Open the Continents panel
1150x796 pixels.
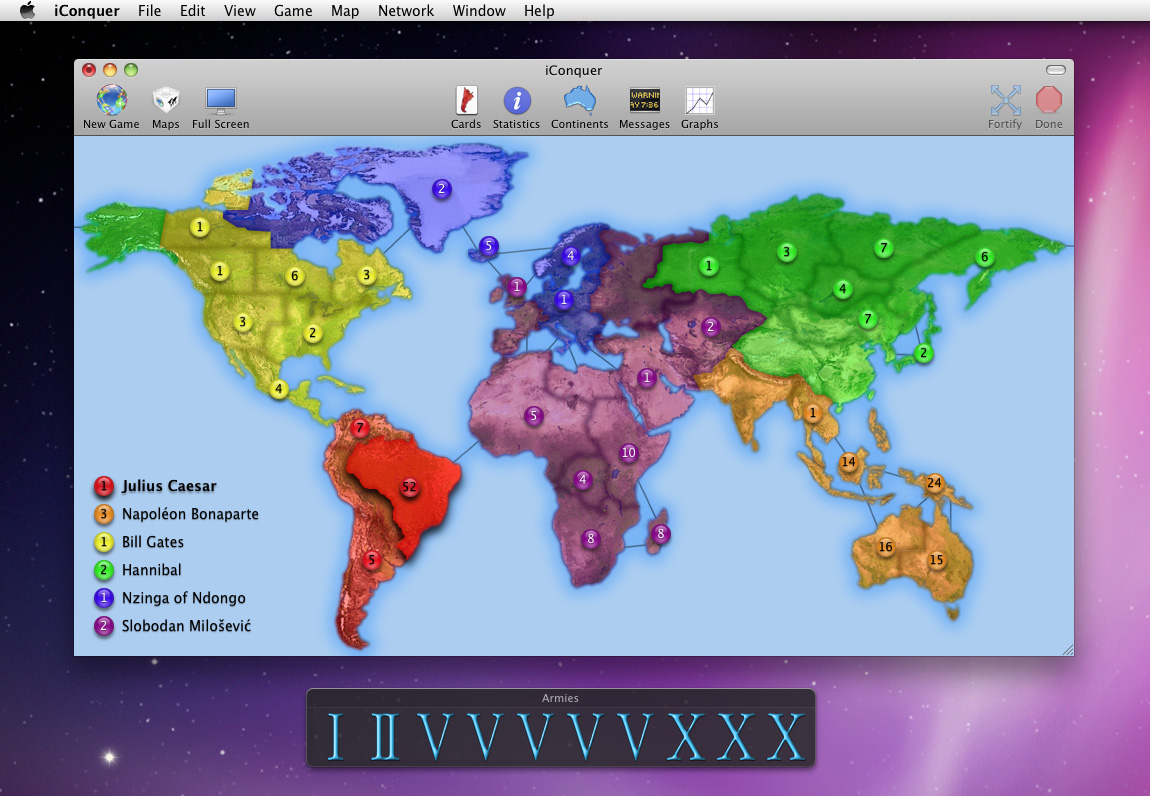point(579,106)
